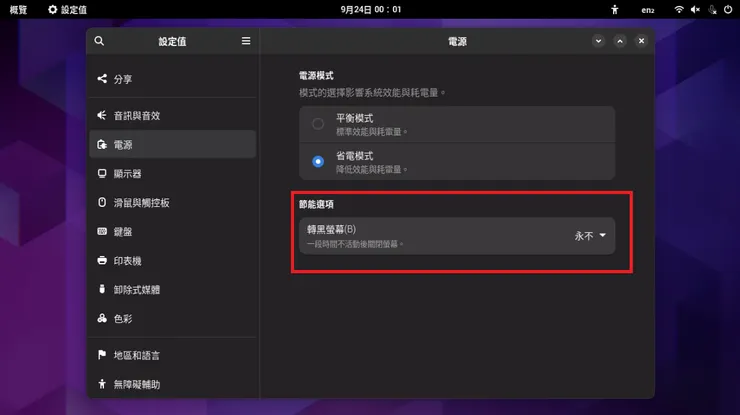Click the 省電模式 row text

(x=354, y=156)
